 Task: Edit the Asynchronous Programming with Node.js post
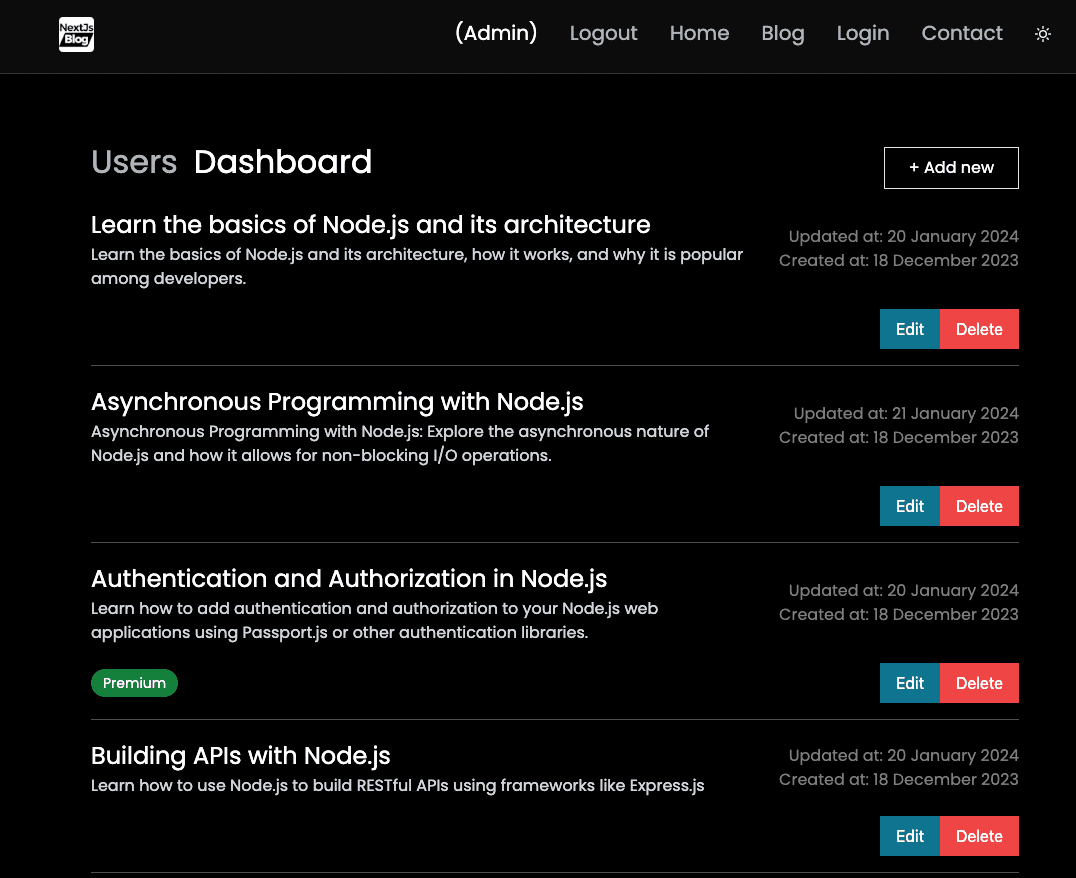(x=909, y=506)
